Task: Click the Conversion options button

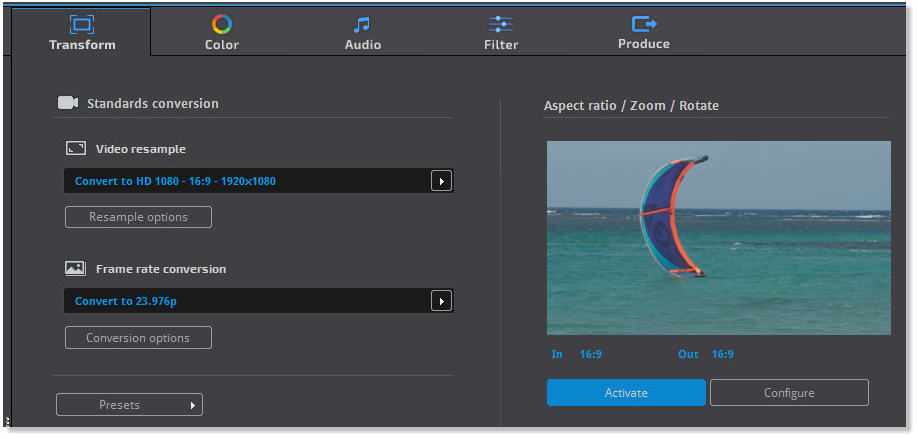Action: pos(138,338)
